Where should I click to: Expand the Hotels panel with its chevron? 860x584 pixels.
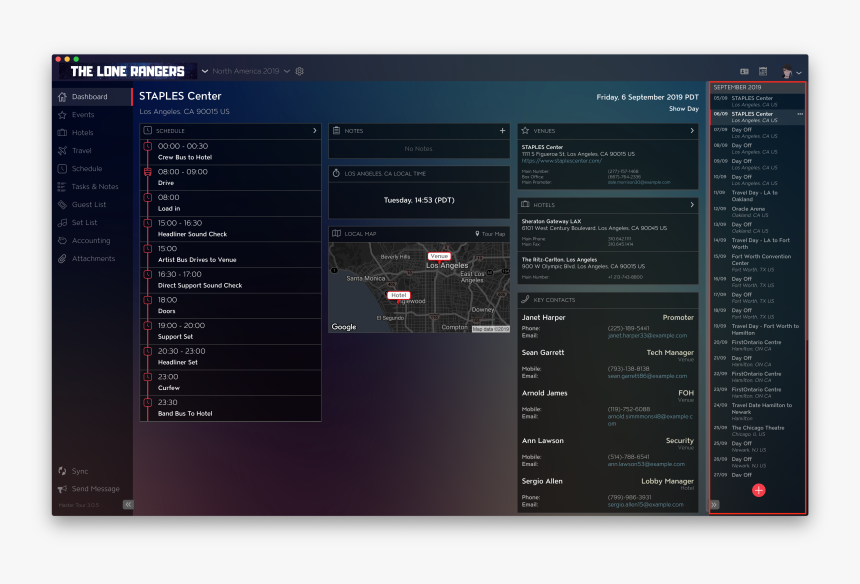coord(692,205)
